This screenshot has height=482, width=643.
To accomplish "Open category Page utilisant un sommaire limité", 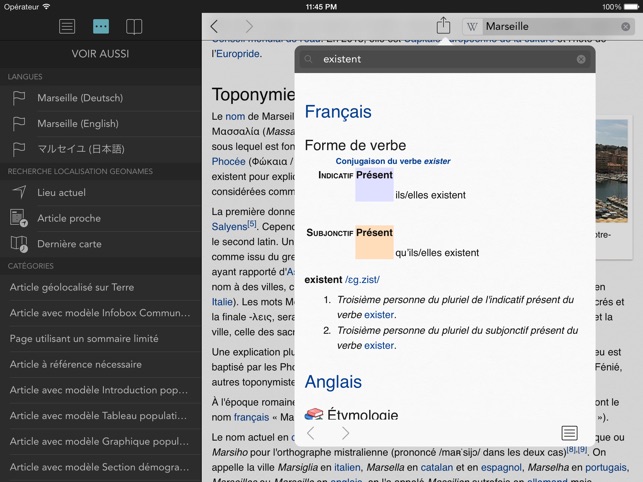I will (100, 338).
